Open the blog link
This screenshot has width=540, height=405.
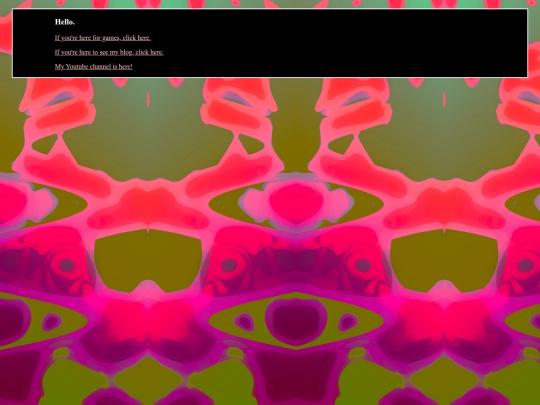(109, 52)
